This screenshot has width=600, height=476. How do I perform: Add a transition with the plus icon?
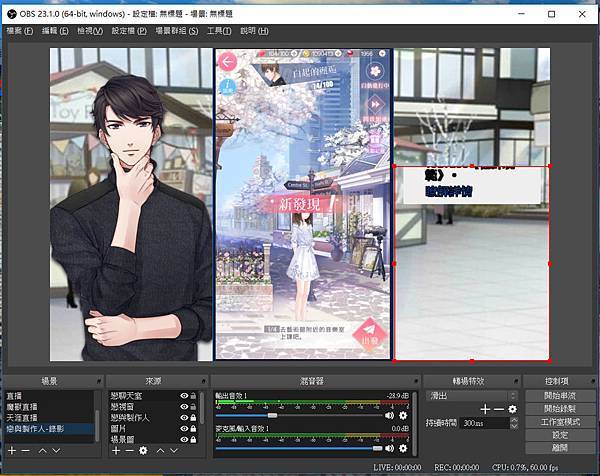point(485,409)
